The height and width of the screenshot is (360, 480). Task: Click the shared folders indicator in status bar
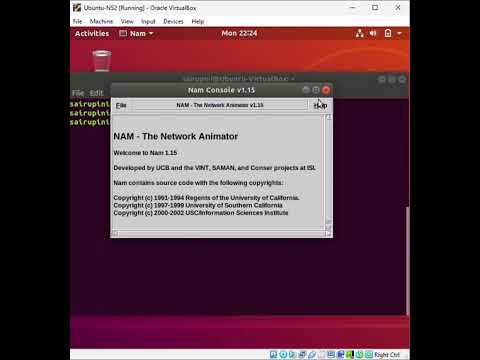pyautogui.click(x=322, y=355)
